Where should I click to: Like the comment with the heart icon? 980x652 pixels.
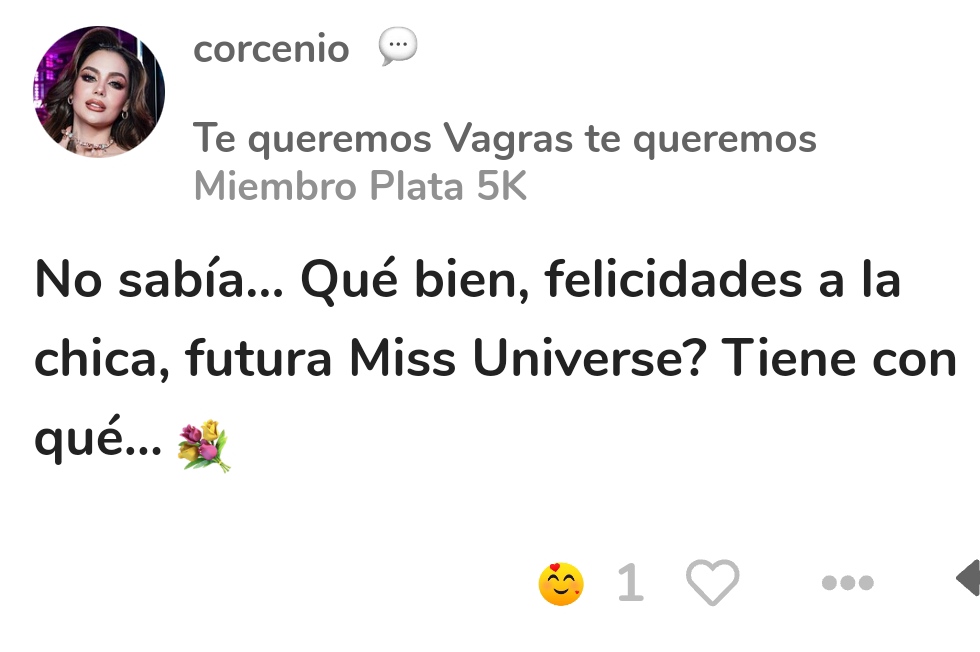coord(712,582)
